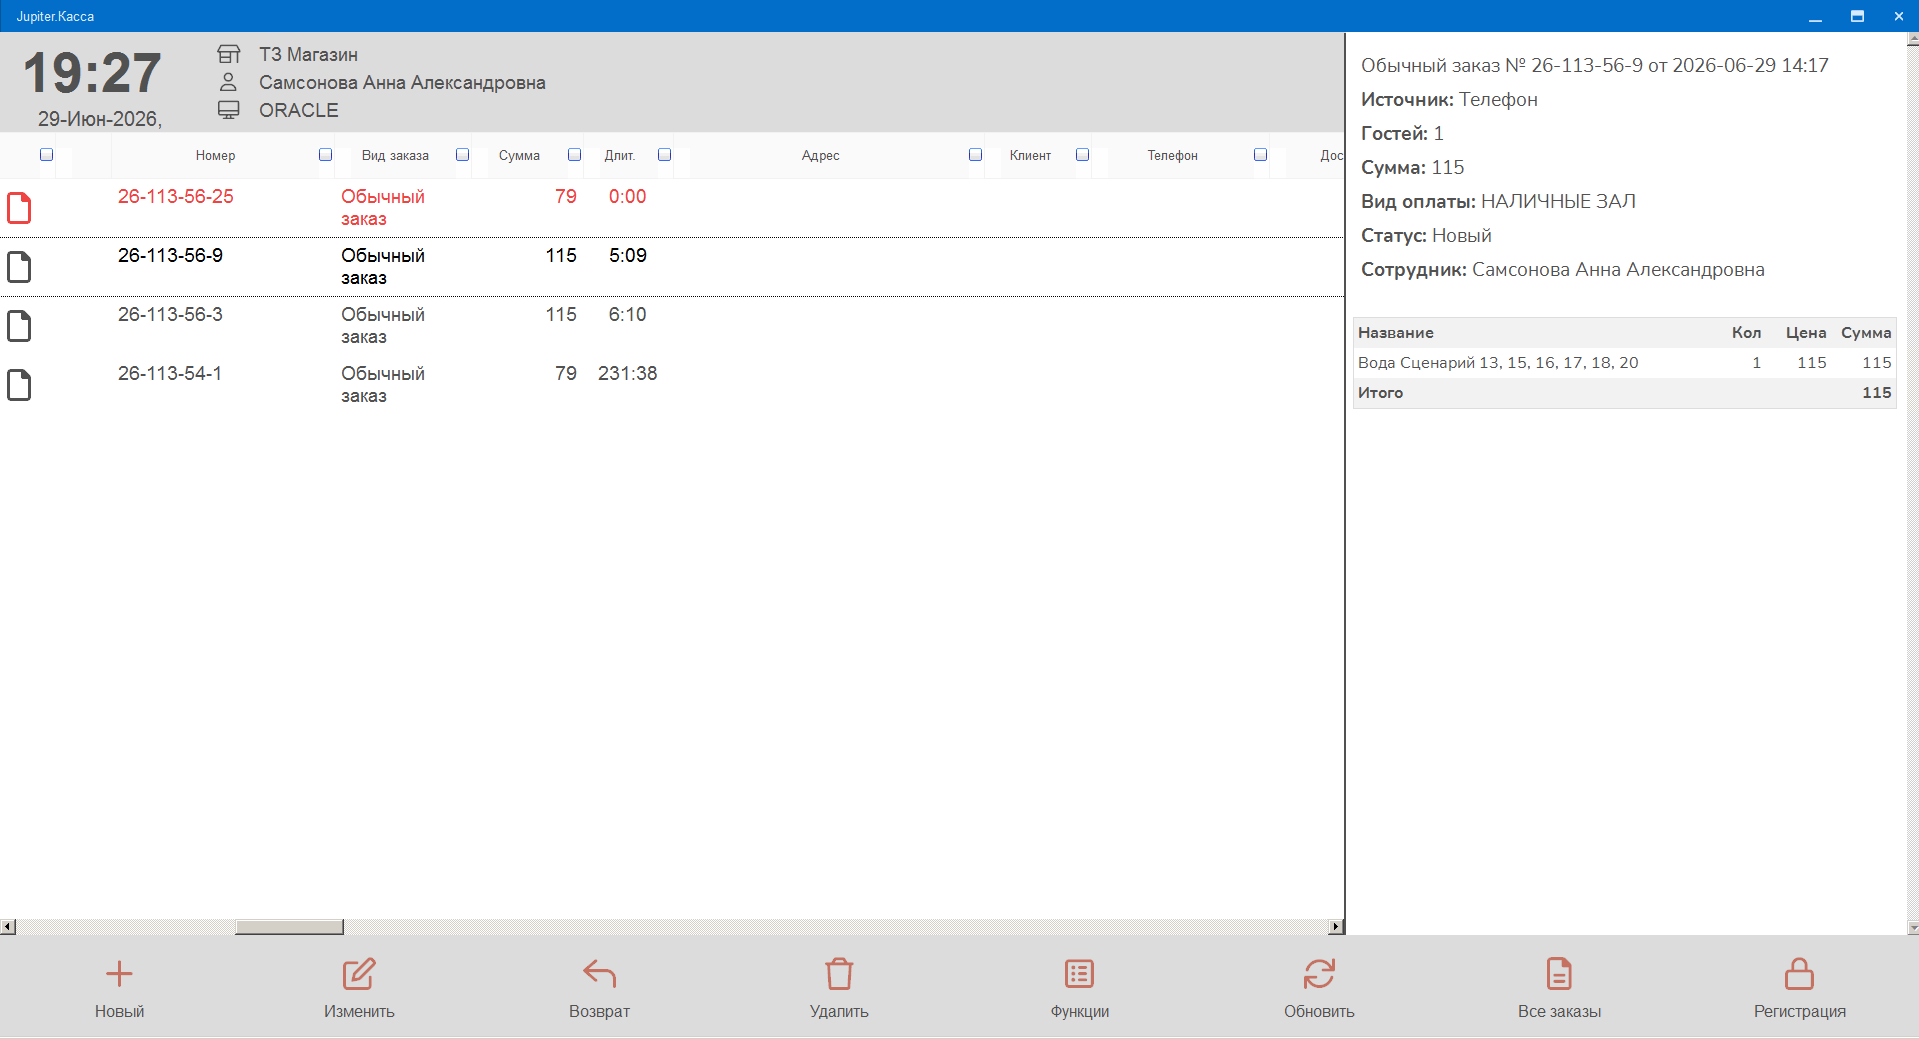This screenshot has height=1039, width=1919.
Task: Select the red document icon for order 26-113-56-25
Action: coord(19,208)
